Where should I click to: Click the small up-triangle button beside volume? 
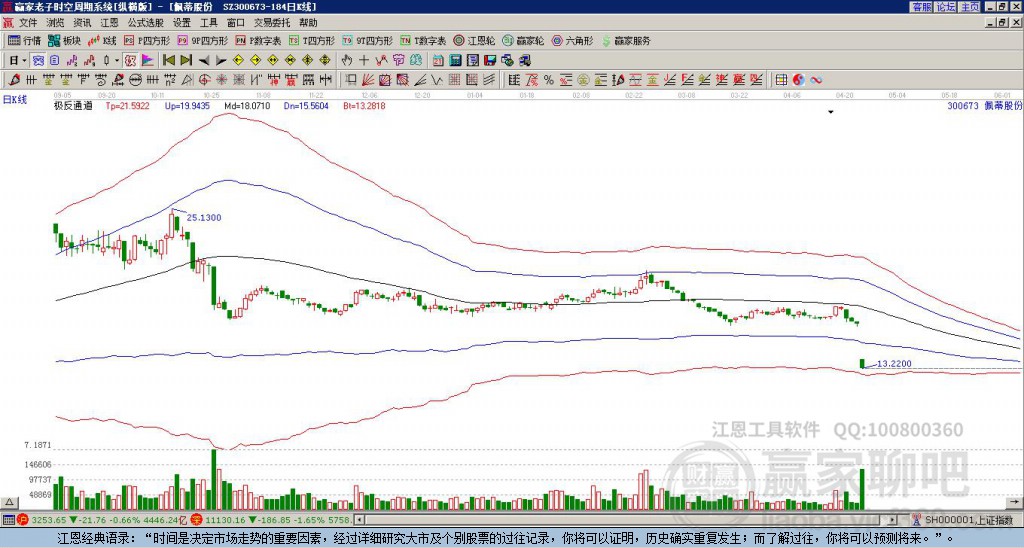pos(9,502)
